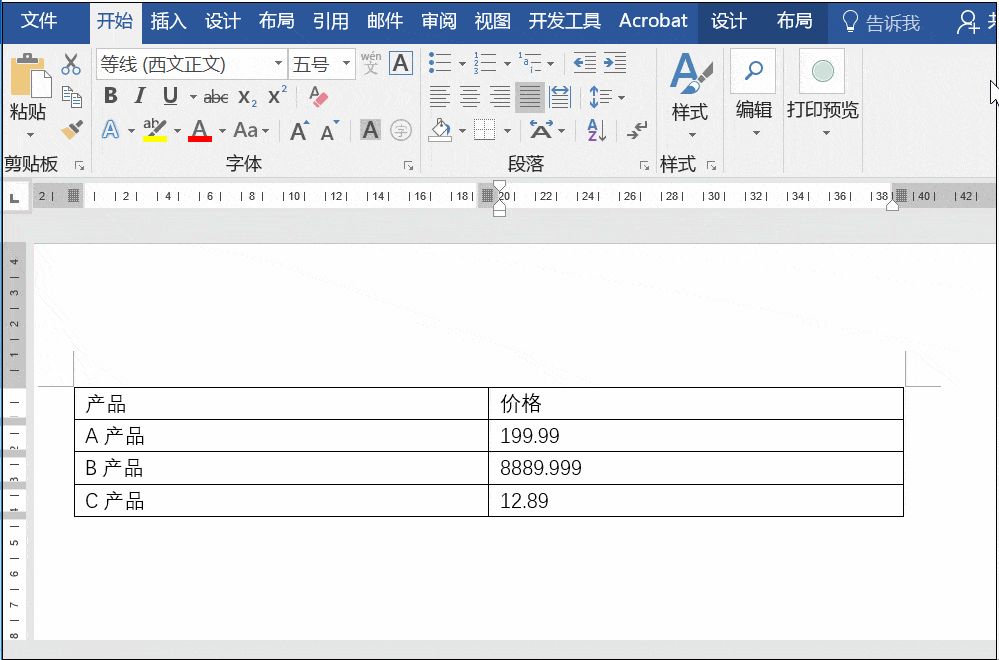Open line spacing options
This screenshot has width=999, height=660.
tap(605, 97)
